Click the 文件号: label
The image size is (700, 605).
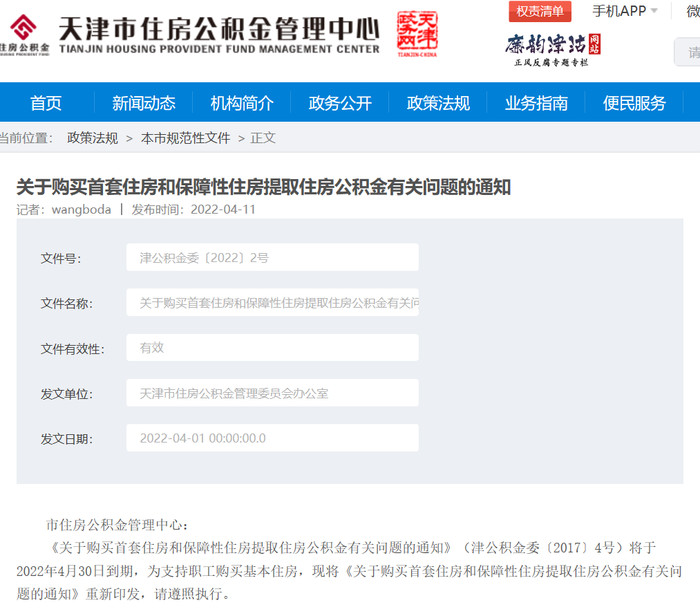pyautogui.click(x=61, y=258)
